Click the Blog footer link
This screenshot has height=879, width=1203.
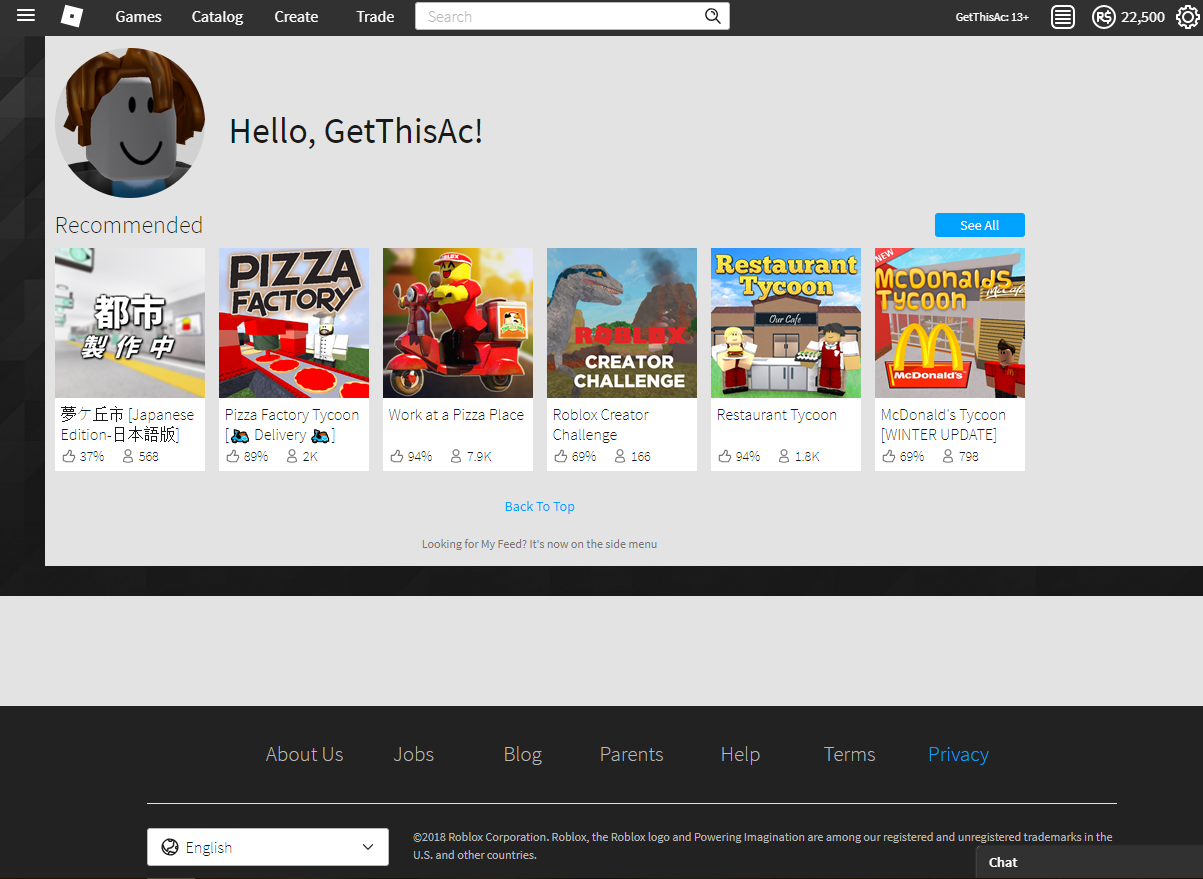pos(523,754)
